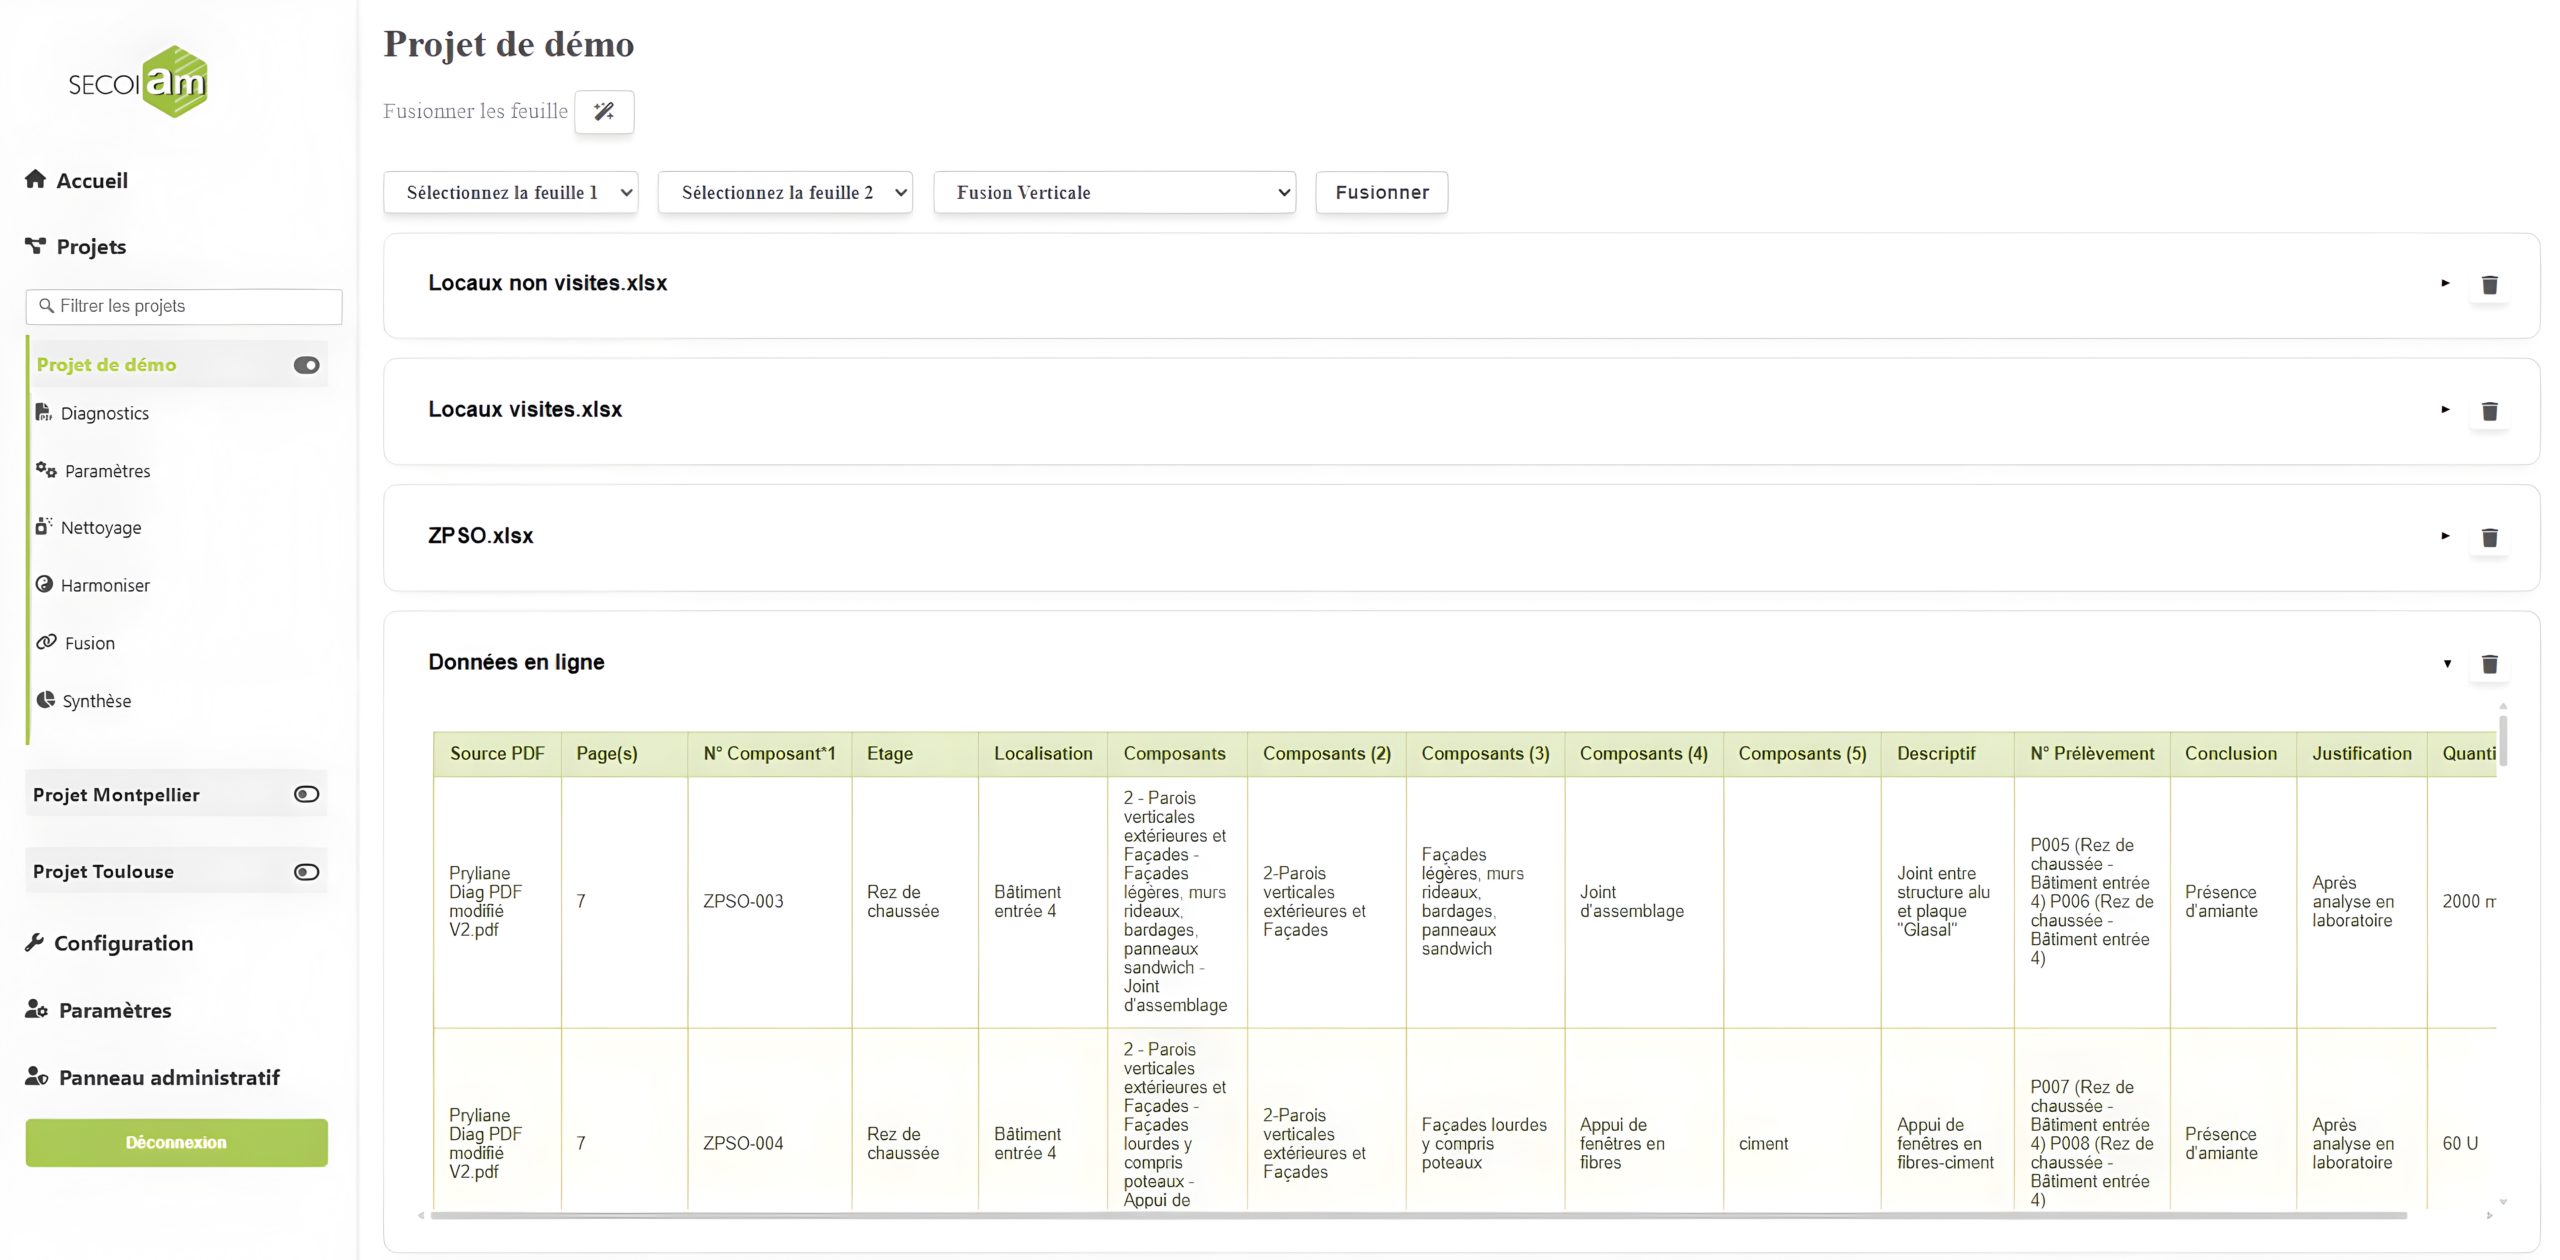The image size is (2560, 1260).
Task: Click the magic wand merge icon
Action: [x=604, y=111]
